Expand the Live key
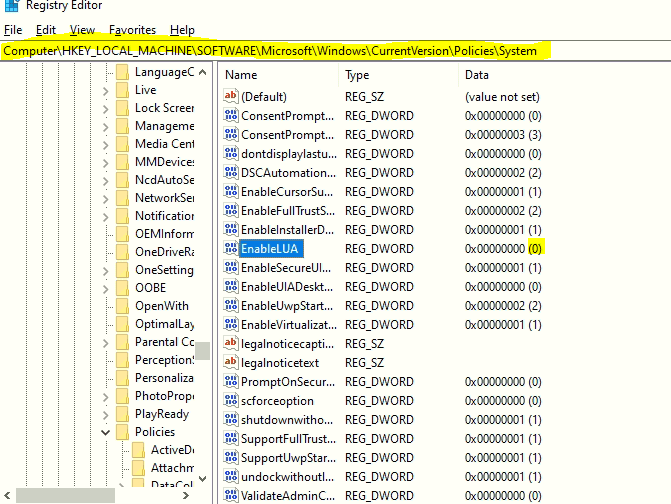The width and height of the screenshot is (671, 504). click(x=105, y=91)
